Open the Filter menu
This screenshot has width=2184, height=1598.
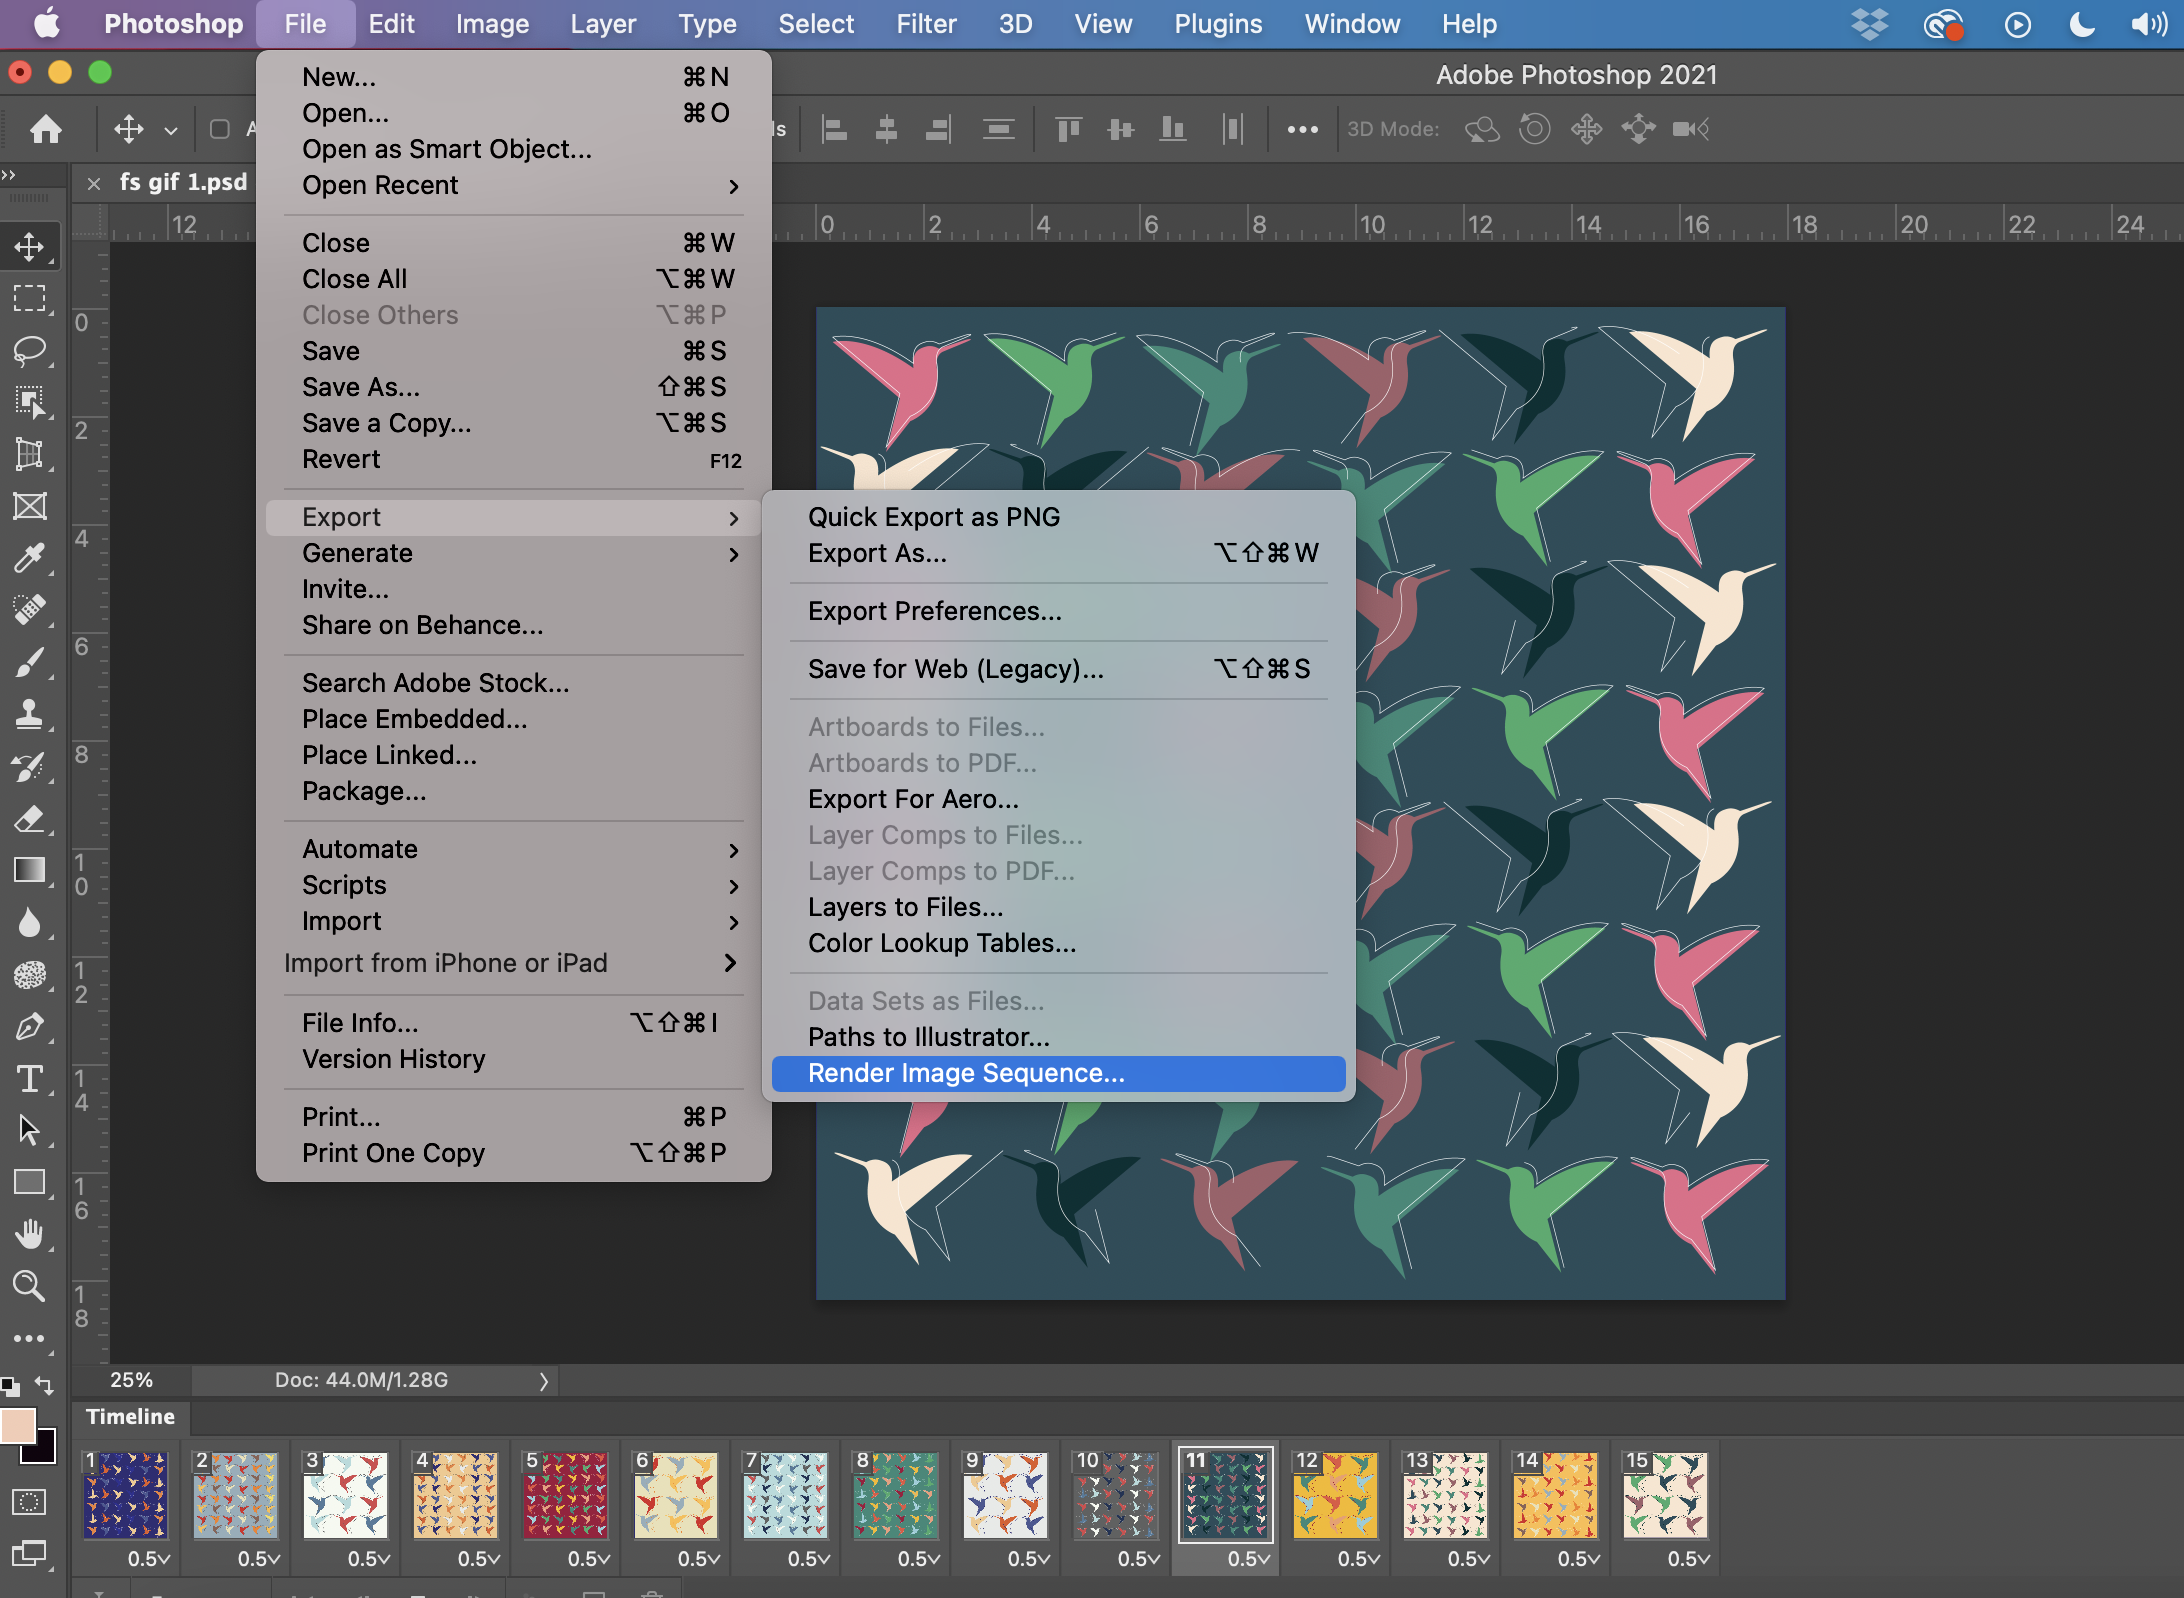[925, 24]
